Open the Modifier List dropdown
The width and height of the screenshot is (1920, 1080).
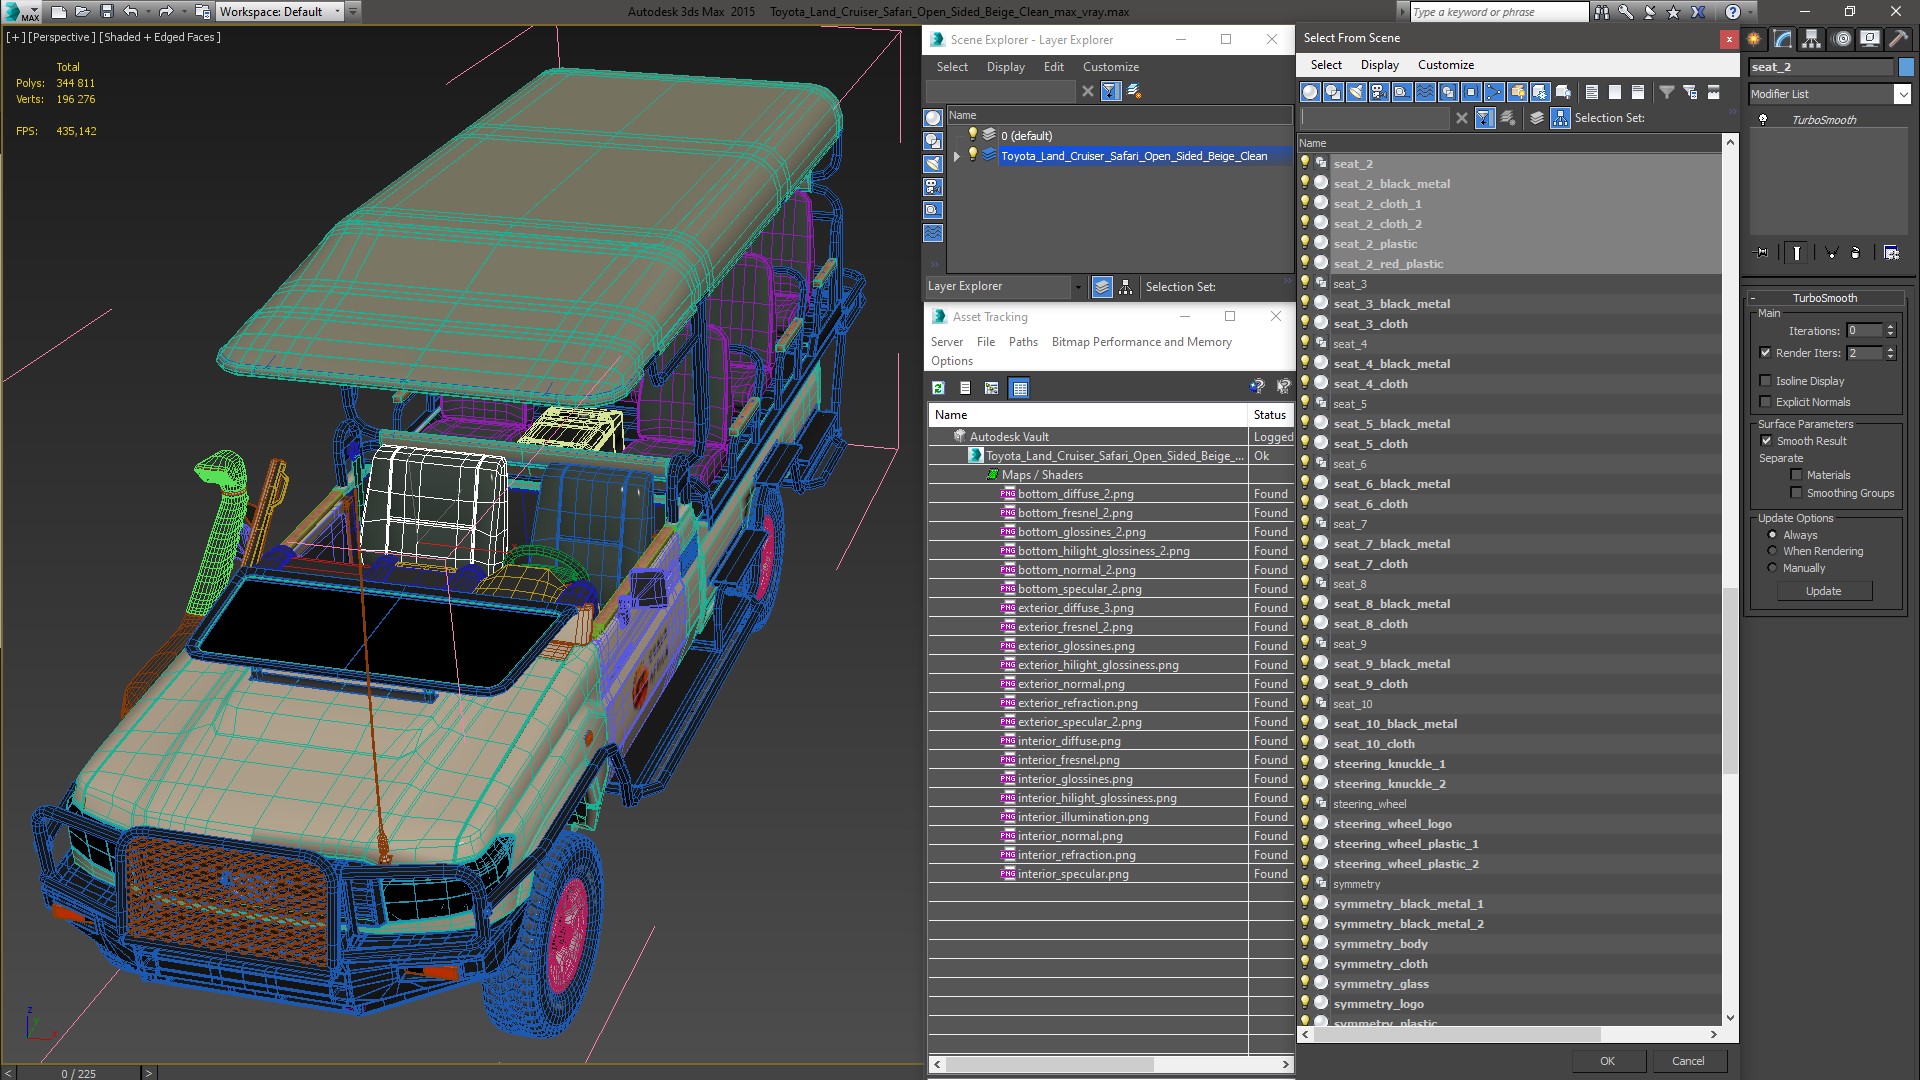click(1902, 94)
